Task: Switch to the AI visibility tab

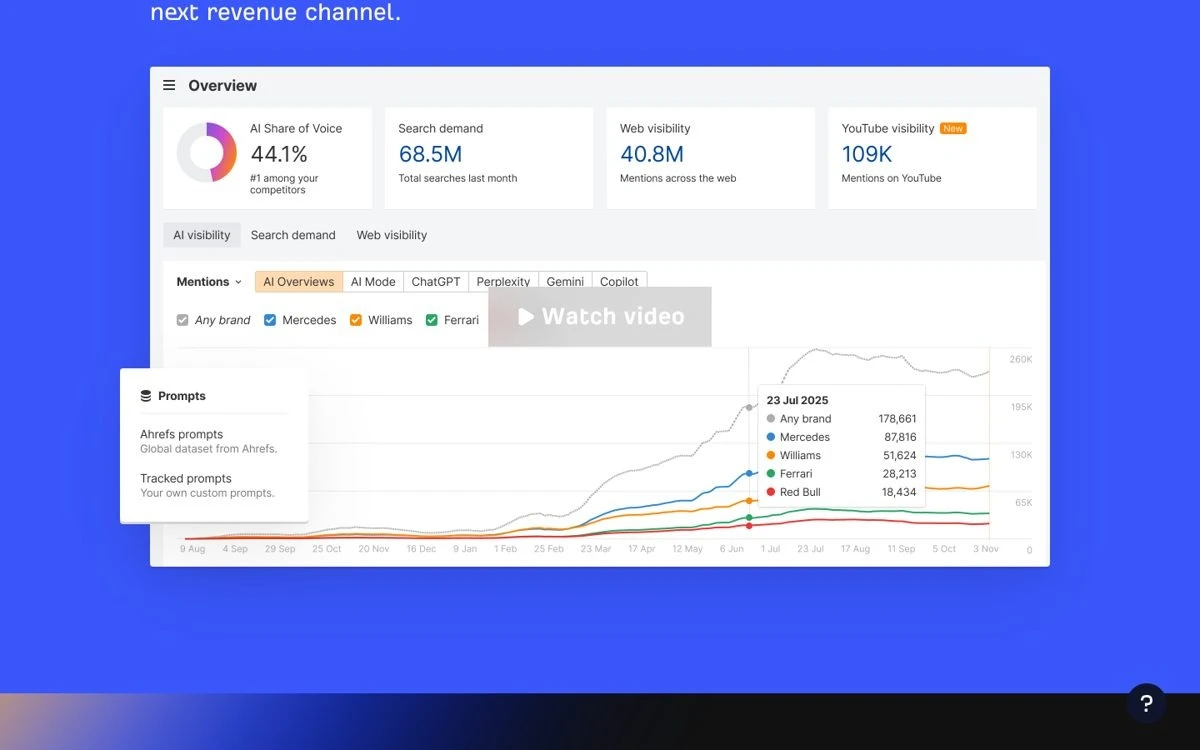Action: 202,235
